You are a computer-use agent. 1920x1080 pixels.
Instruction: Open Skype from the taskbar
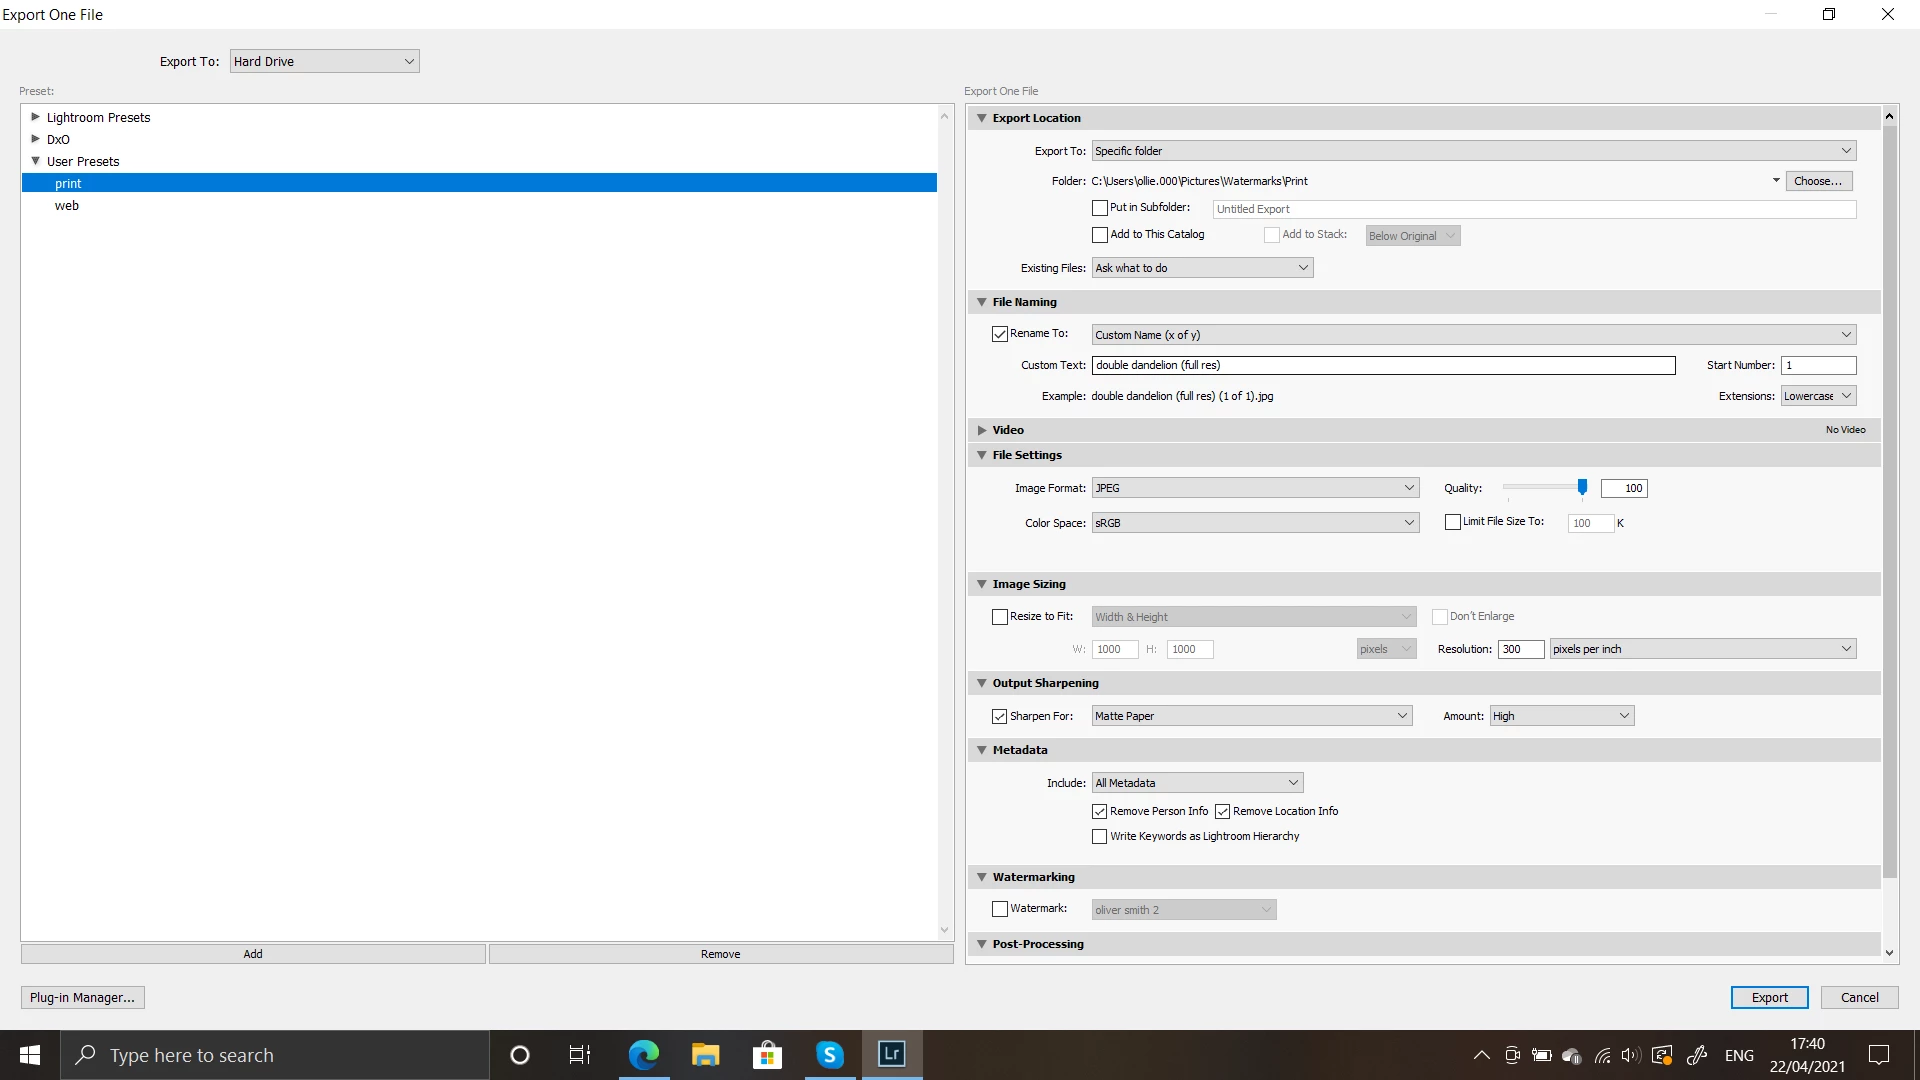(x=829, y=1054)
